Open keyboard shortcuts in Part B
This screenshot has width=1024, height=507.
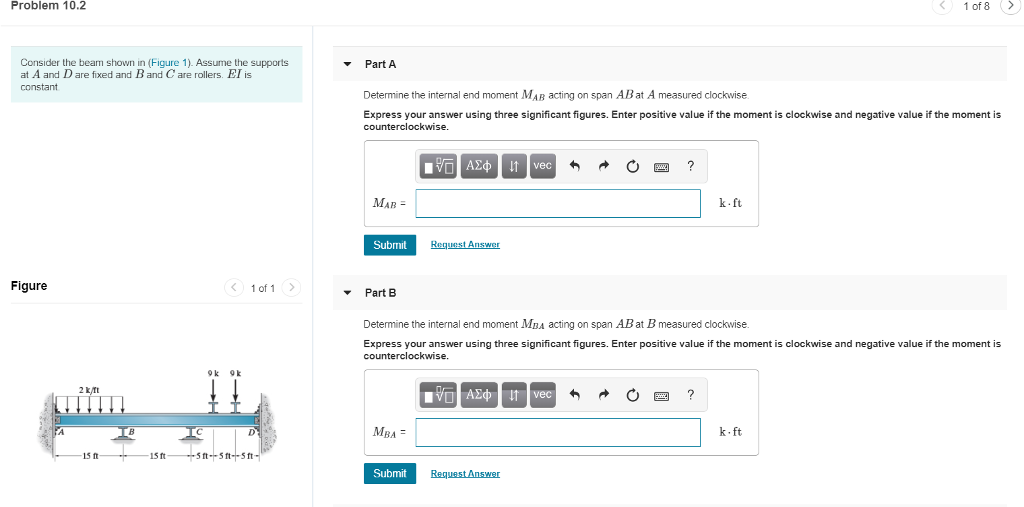click(661, 396)
